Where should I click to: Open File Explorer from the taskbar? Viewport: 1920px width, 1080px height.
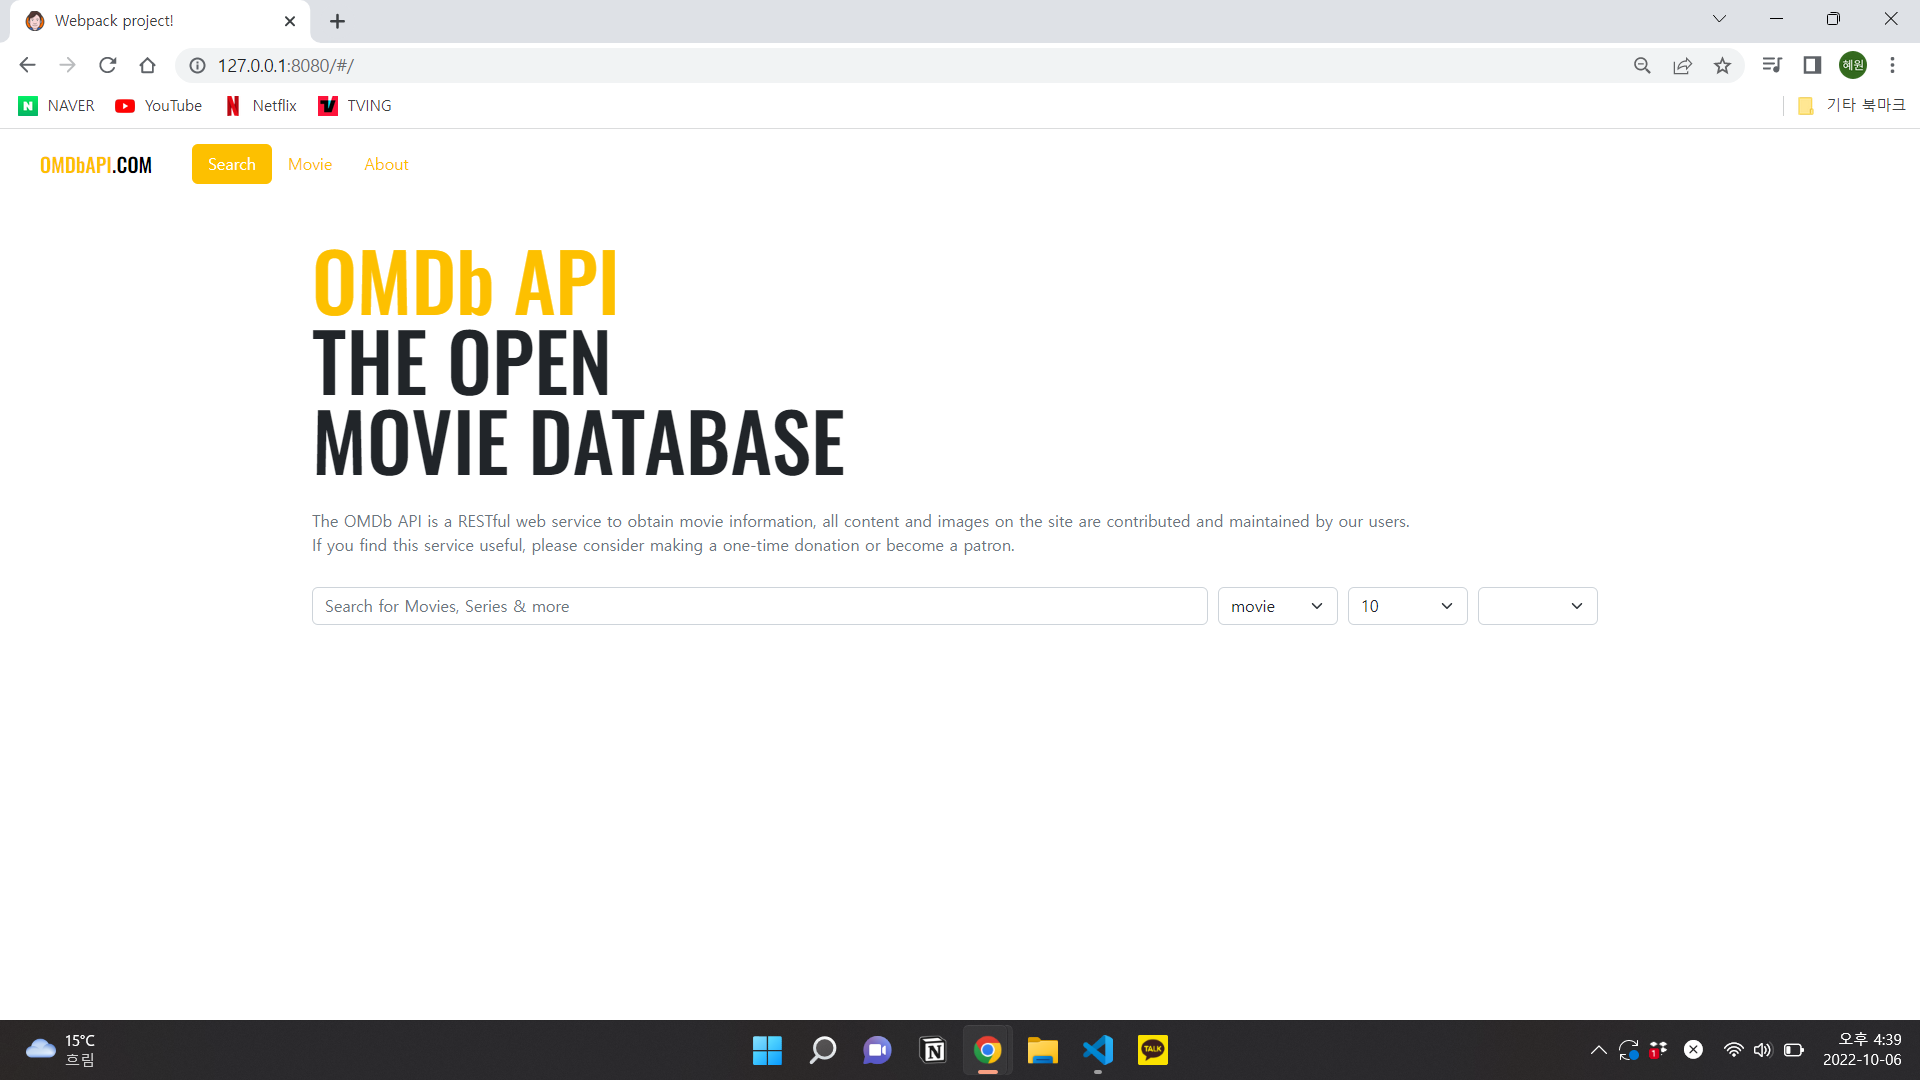click(1042, 1050)
